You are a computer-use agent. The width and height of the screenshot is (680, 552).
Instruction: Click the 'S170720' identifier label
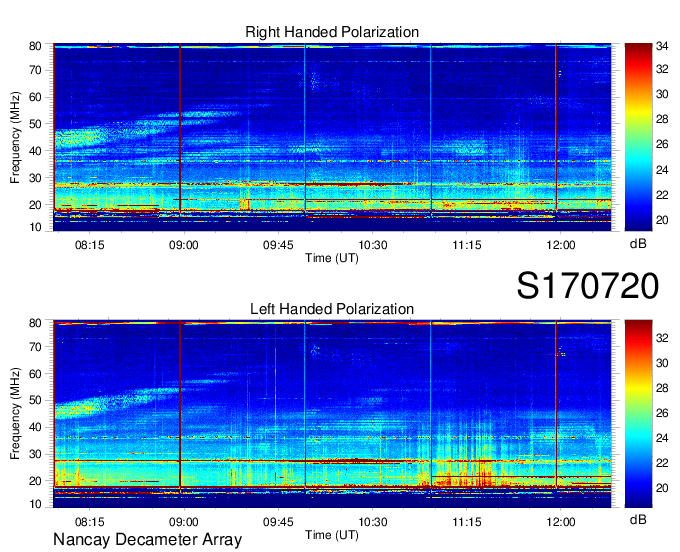point(588,286)
